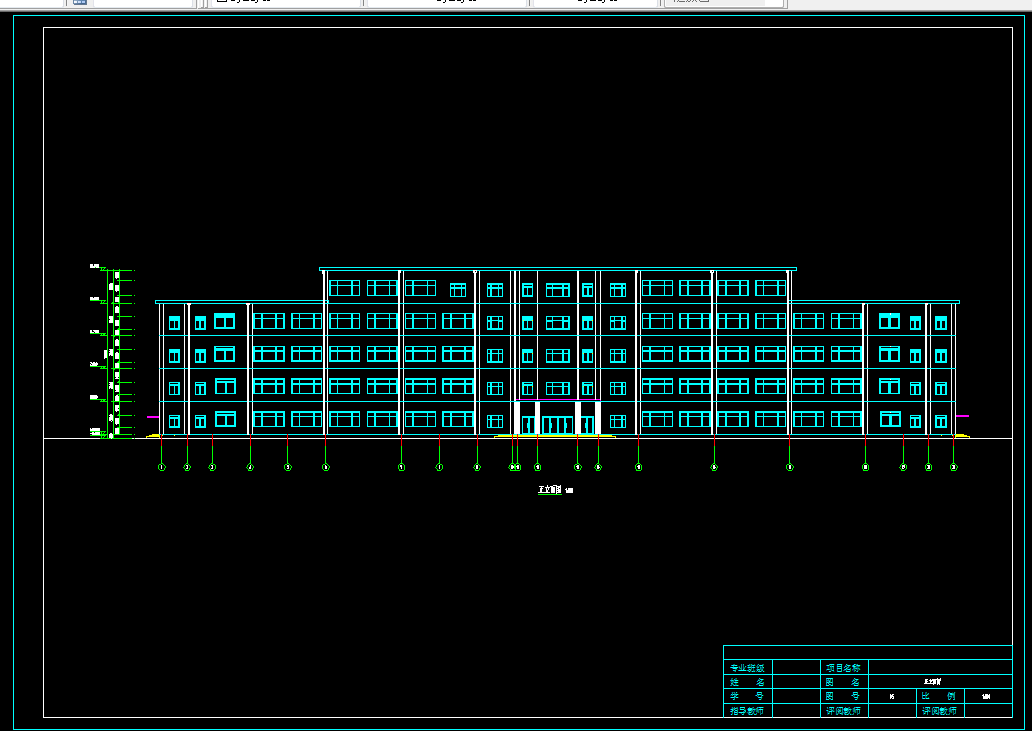Select 评阅教师 label beneath the 比例 cell

coord(939,711)
